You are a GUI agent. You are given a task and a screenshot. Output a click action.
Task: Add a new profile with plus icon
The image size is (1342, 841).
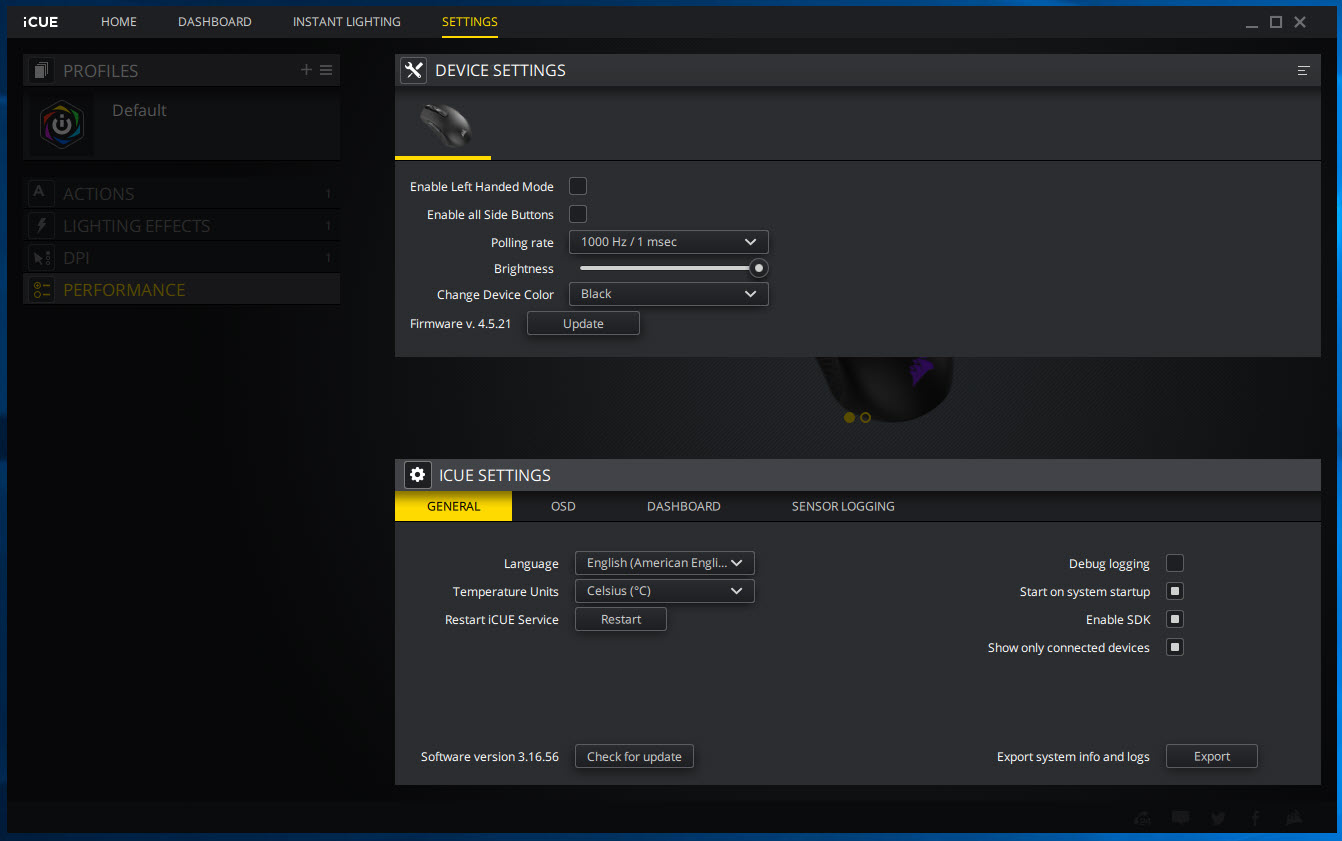pos(306,70)
